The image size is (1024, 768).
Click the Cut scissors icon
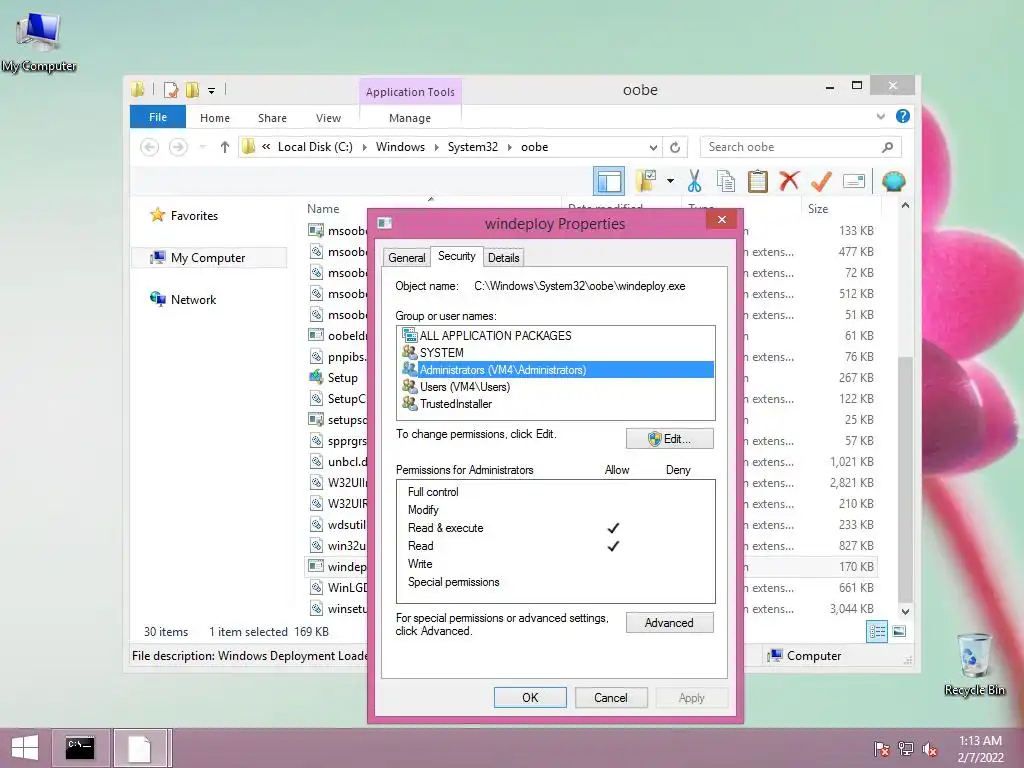tap(694, 181)
